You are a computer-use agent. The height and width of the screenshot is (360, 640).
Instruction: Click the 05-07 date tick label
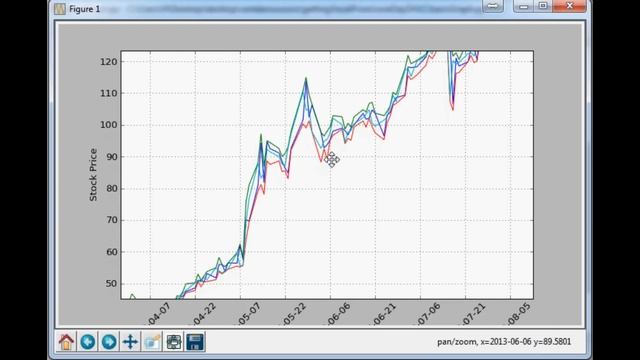(x=249, y=315)
